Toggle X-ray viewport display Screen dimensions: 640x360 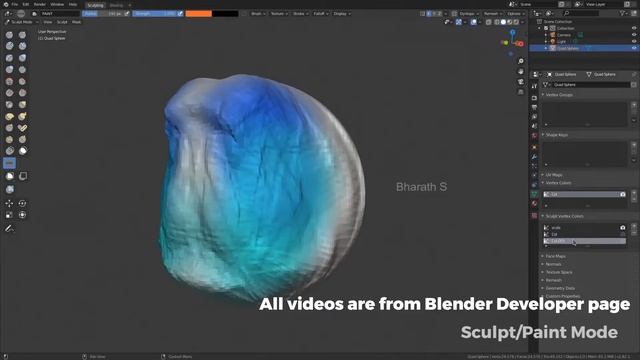click(489, 22)
